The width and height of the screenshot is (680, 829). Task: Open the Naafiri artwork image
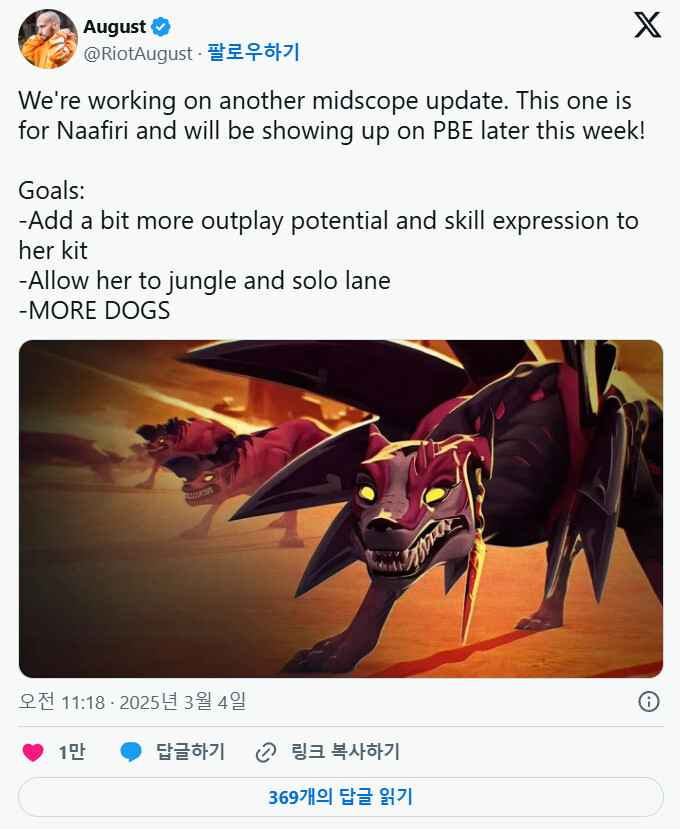[341, 509]
